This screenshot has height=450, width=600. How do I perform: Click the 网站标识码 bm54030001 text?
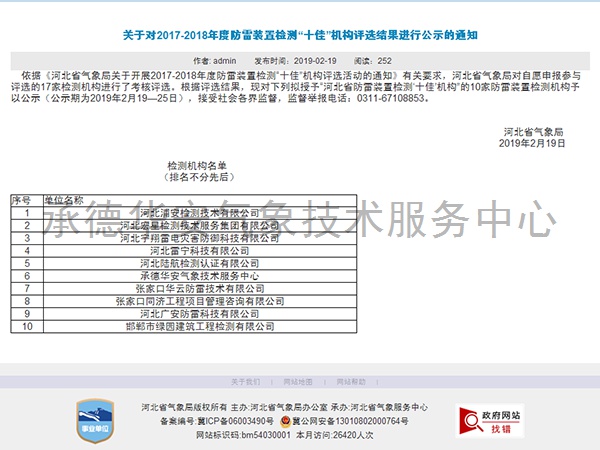tap(243, 435)
